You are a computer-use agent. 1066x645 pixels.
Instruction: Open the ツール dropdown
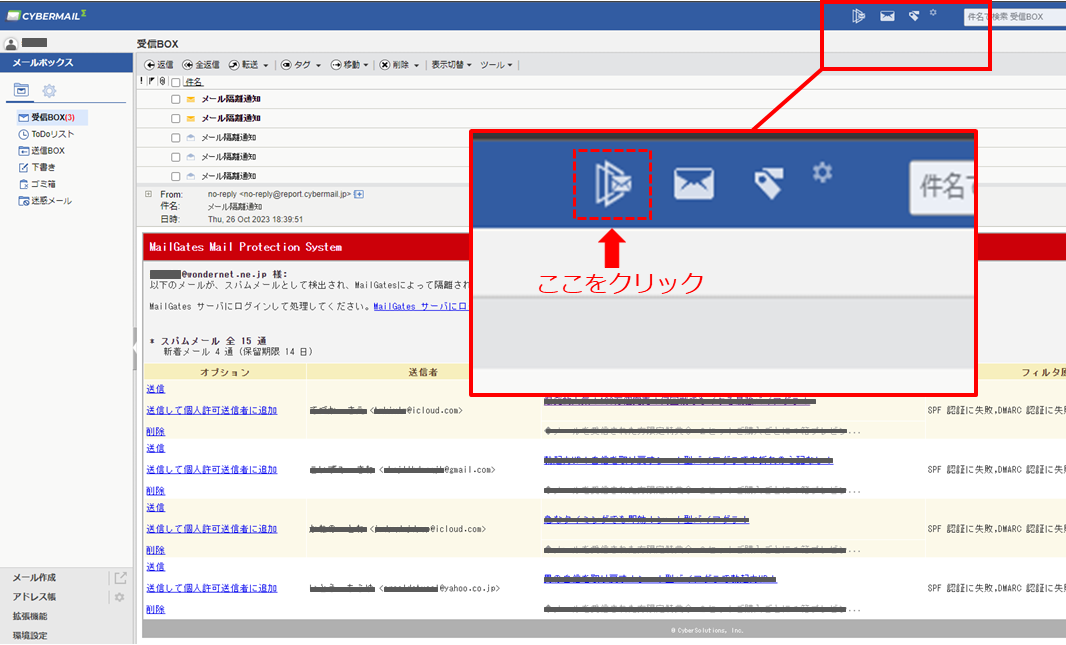tap(496, 65)
